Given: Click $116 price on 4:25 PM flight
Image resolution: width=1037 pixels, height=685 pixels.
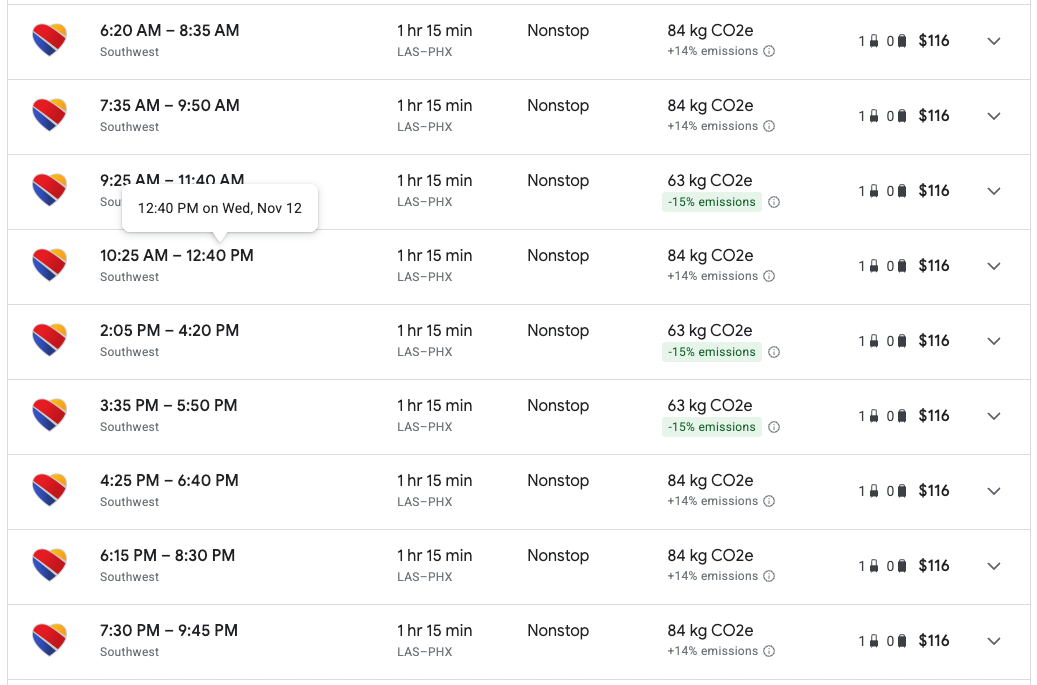Looking at the screenshot, I should tap(933, 491).
